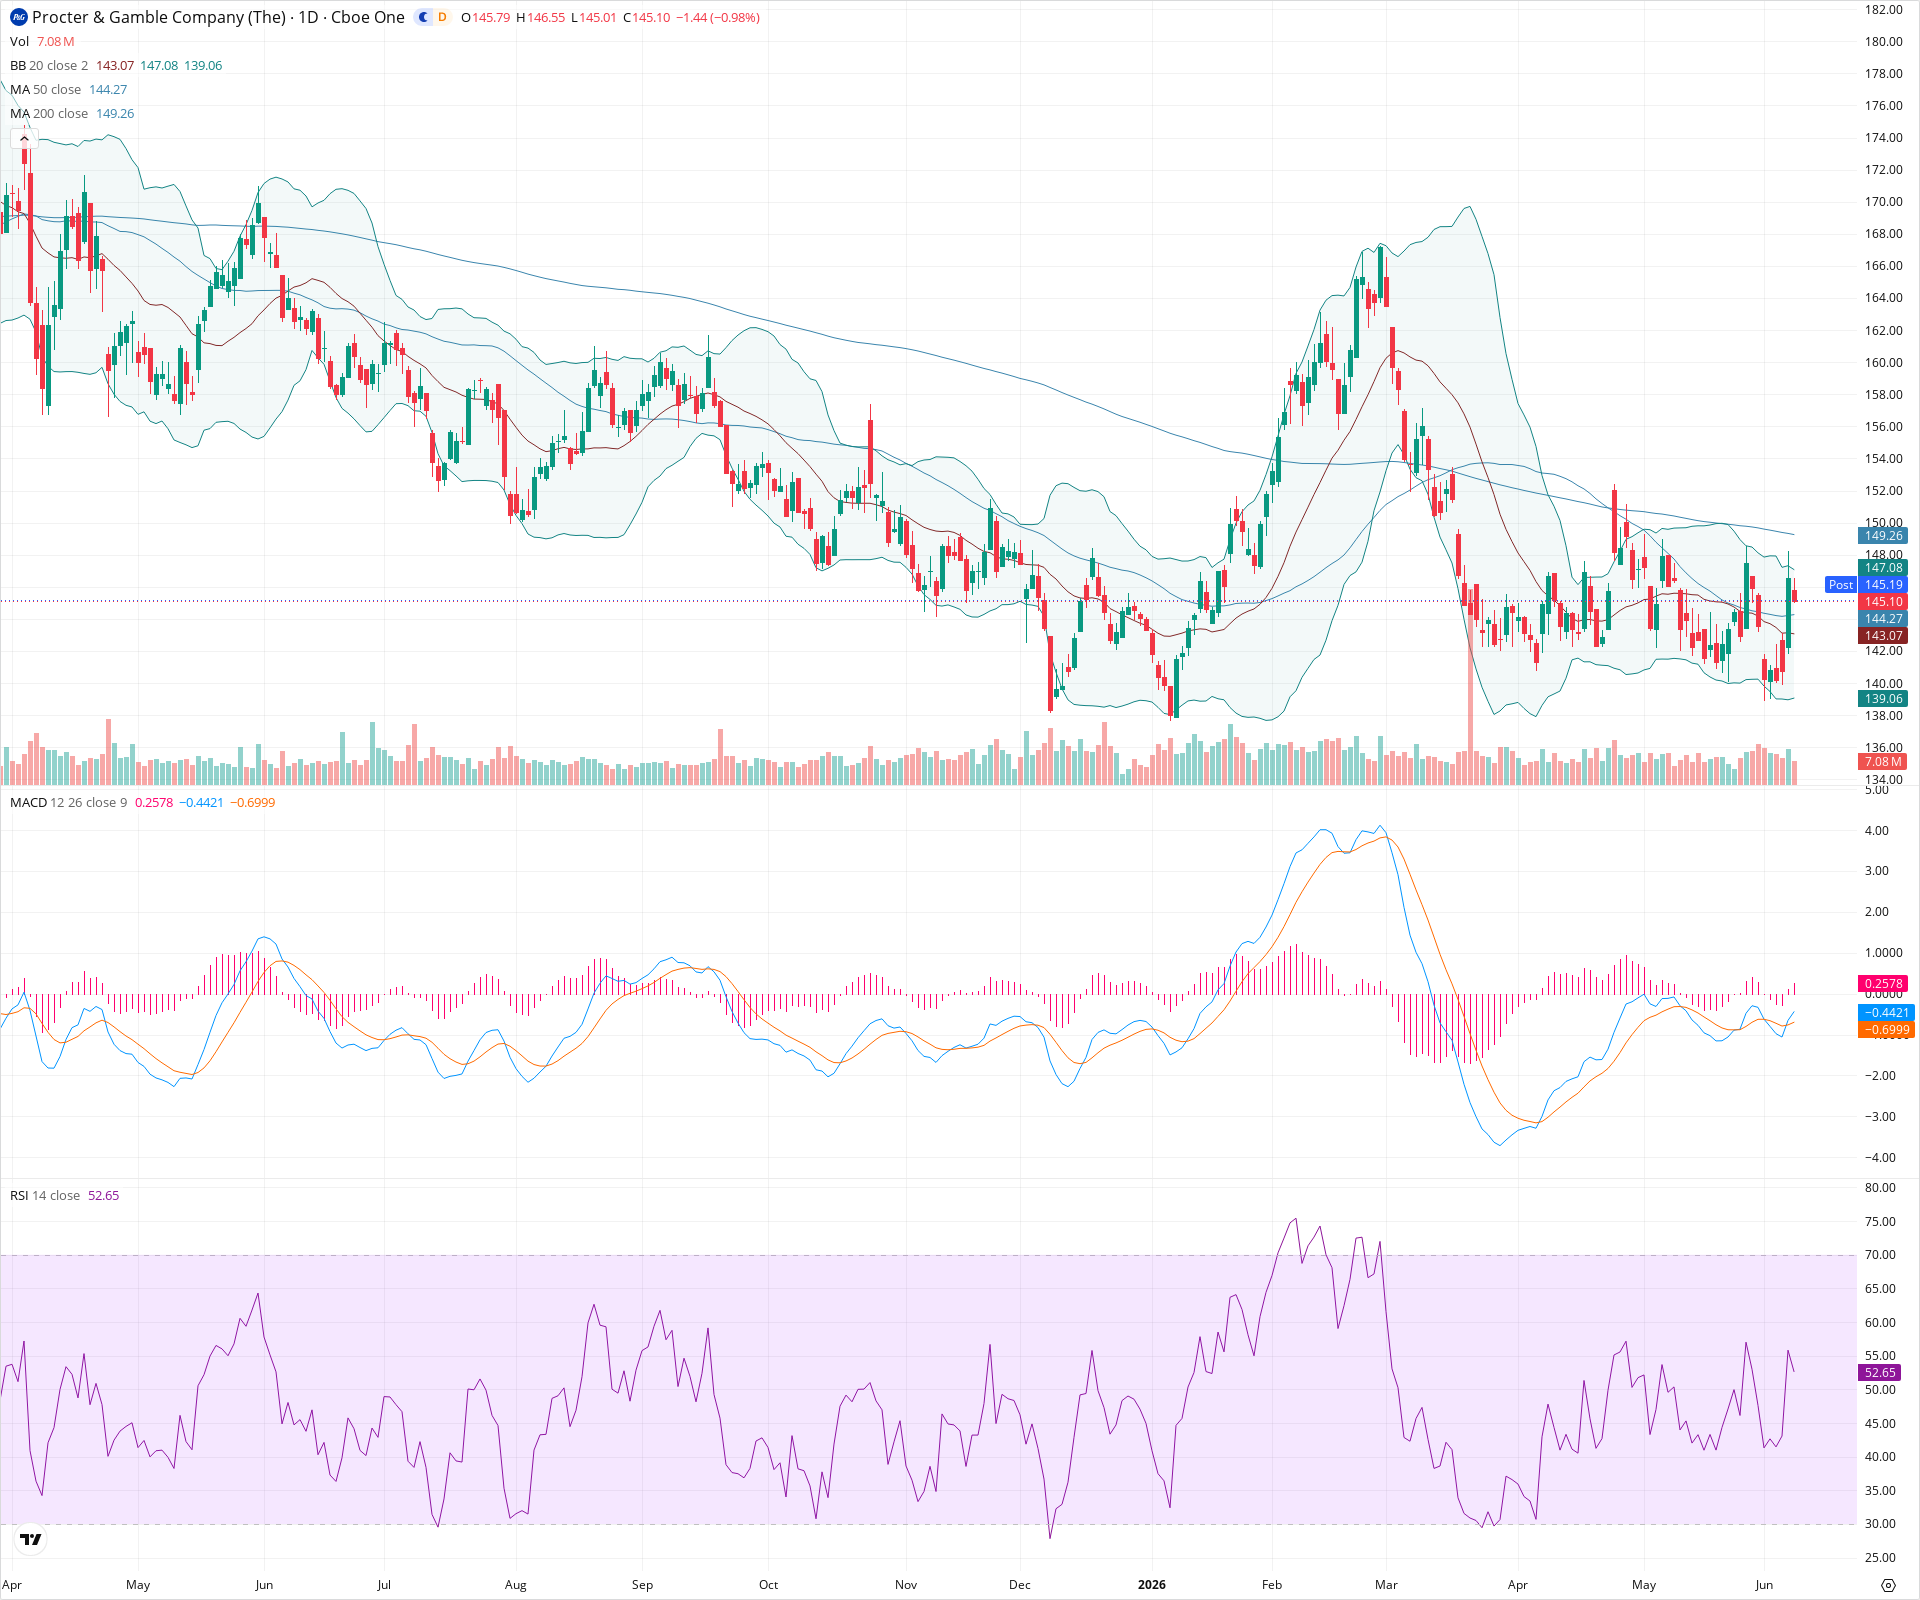Viewport: 1920px width, 1600px height.
Task: Click the 139.06 value in the BB legend
Action: coord(203,66)
